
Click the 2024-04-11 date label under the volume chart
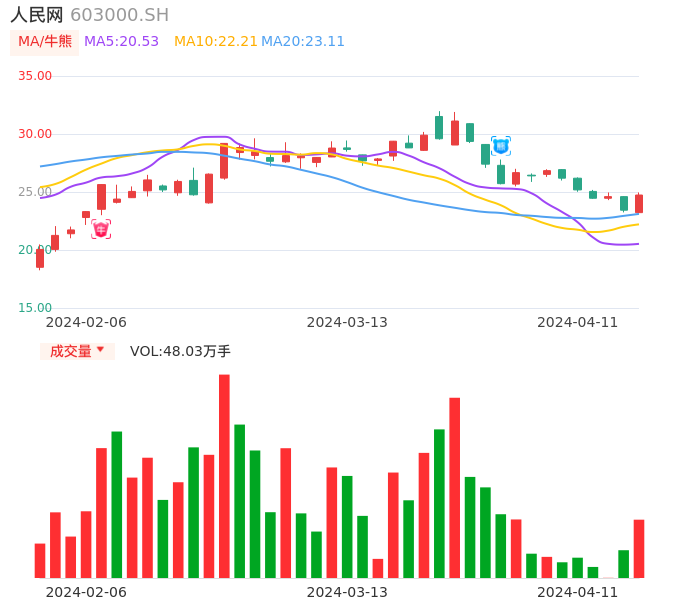[577, 592]
